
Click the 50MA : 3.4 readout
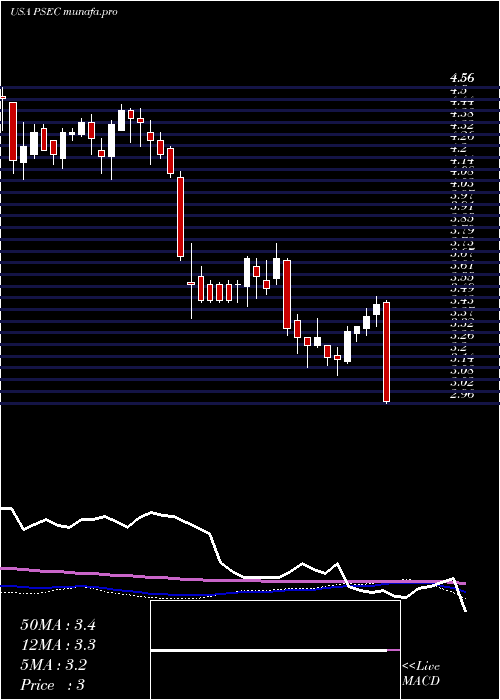58,625
